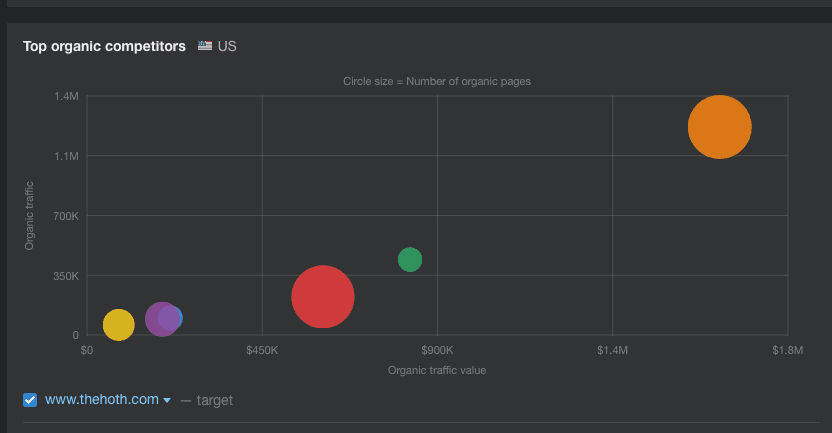Screen dimensions: 832x433
Task: Select the large red bubble
Action: tap(323, 297)
